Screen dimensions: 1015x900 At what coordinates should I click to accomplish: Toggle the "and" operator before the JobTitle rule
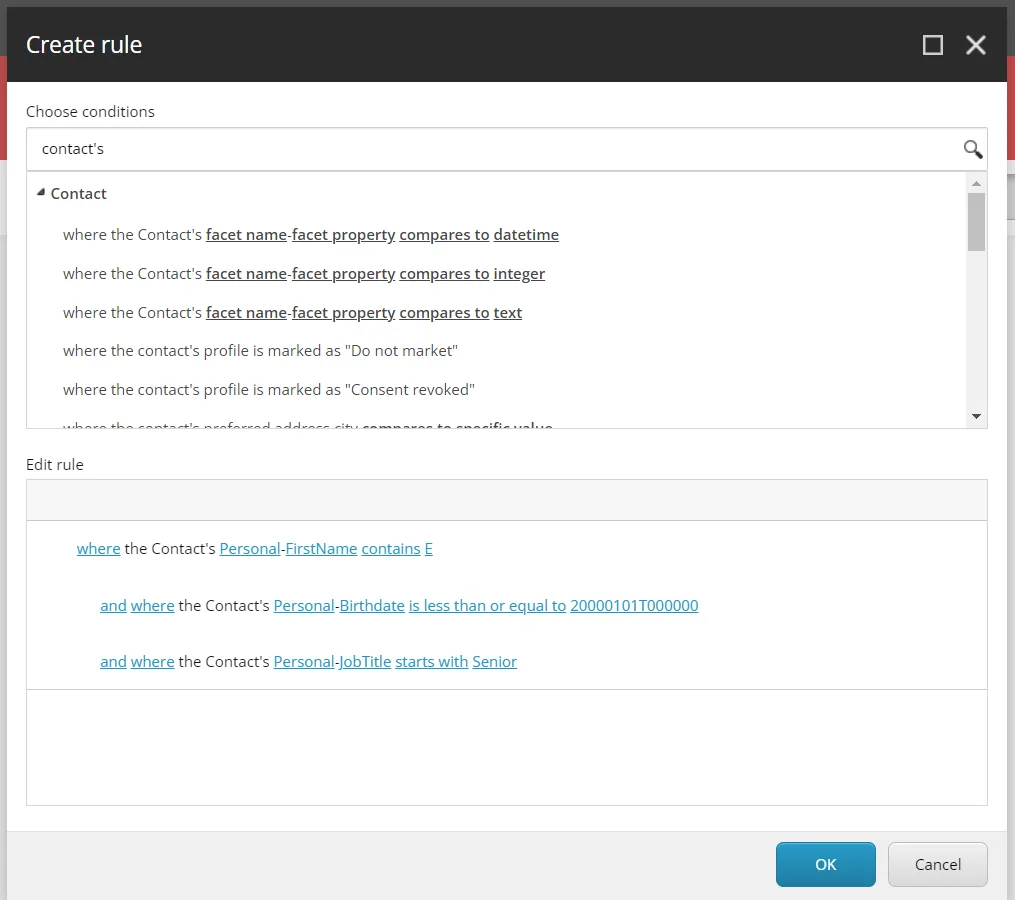point(113,662)
